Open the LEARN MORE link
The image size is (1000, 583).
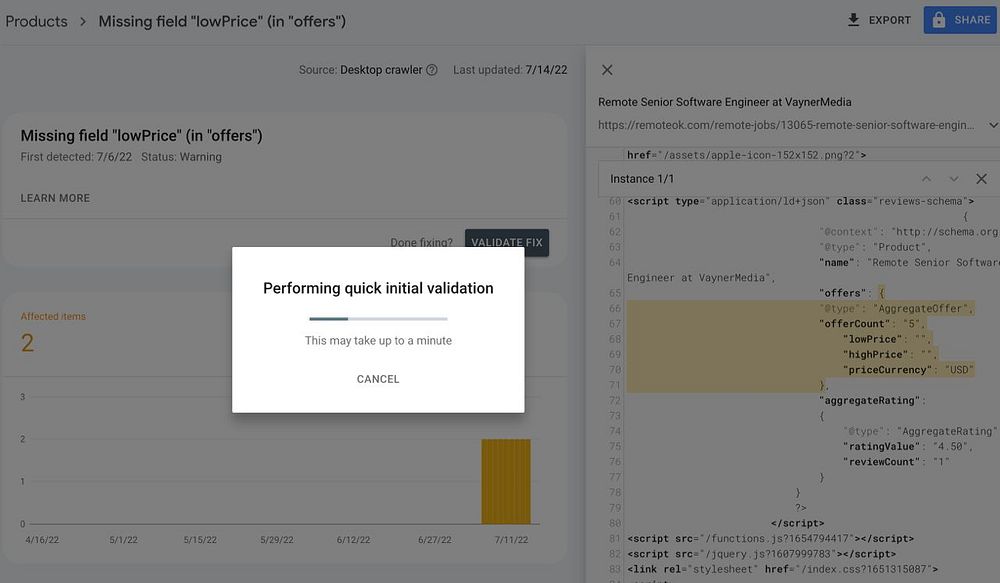click(x=55, y=198)
